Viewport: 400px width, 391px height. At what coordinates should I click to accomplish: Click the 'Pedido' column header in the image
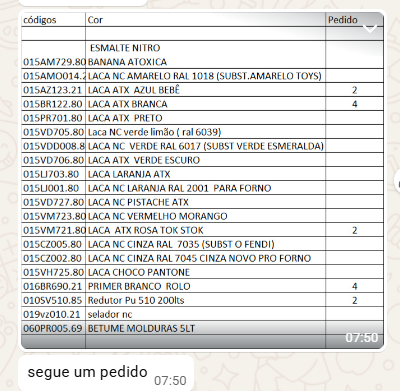[343, 20]
